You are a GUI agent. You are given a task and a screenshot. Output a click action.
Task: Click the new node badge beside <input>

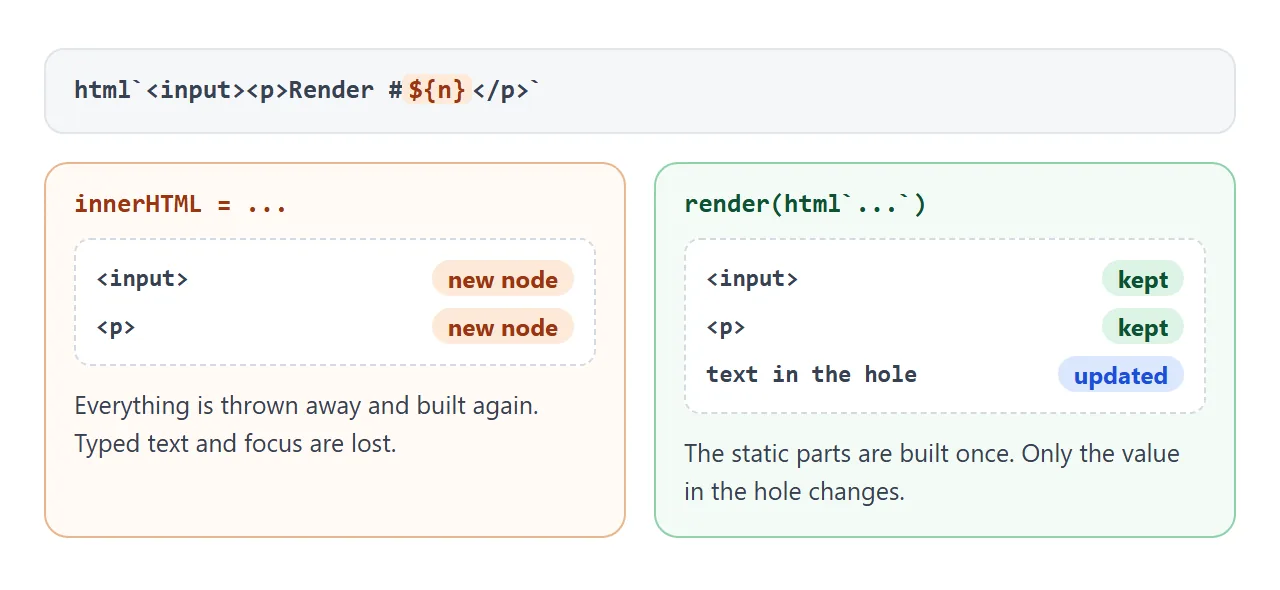503,279
